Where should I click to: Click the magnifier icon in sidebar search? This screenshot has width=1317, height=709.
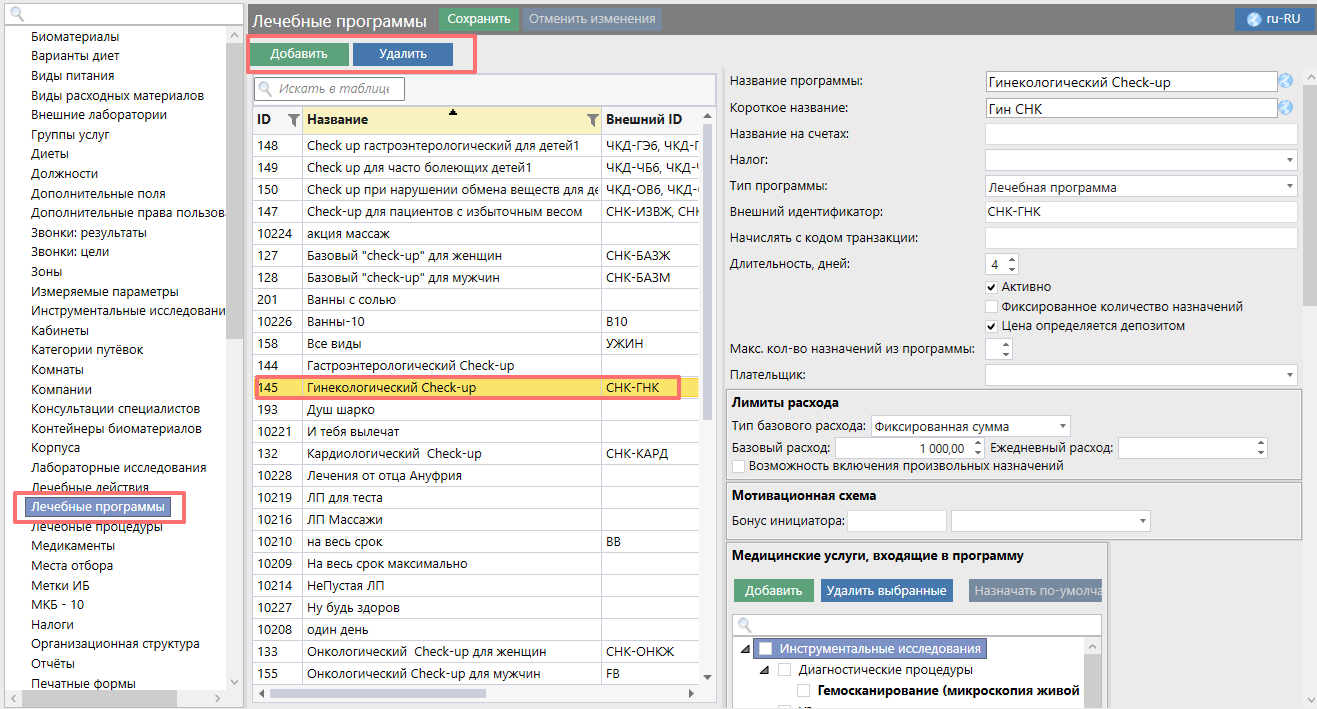click(16, 14)
